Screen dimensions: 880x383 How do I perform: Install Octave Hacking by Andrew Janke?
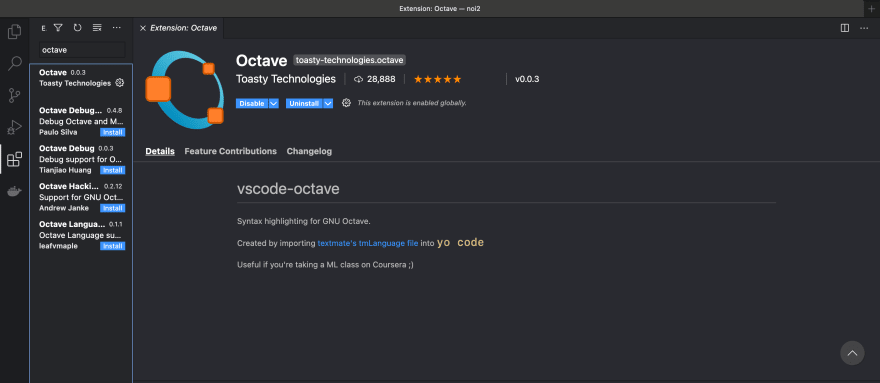coord(112,208)
